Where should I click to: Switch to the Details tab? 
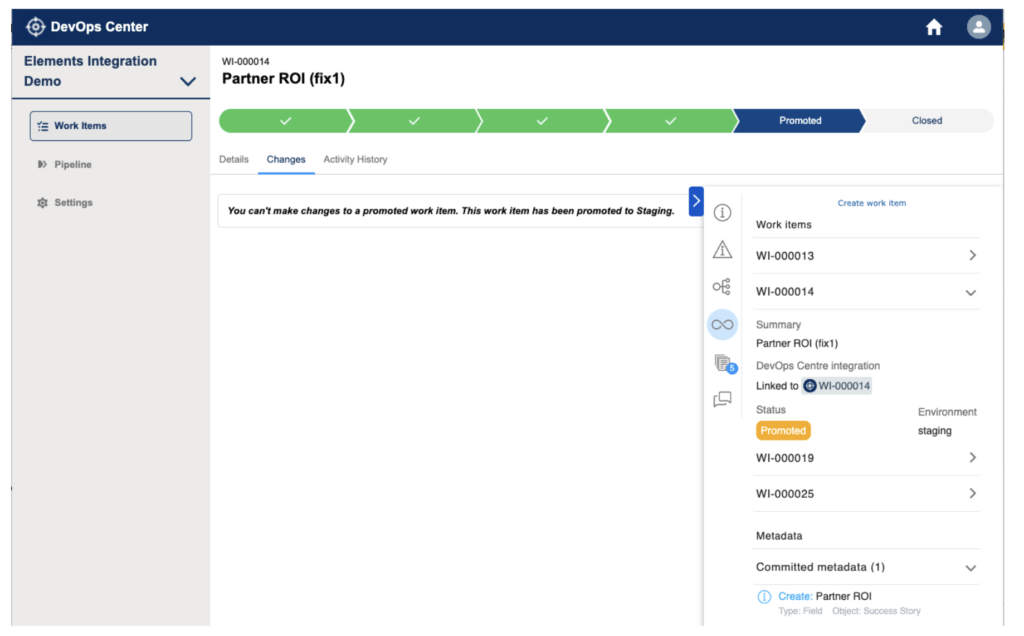tap(233, 160)
